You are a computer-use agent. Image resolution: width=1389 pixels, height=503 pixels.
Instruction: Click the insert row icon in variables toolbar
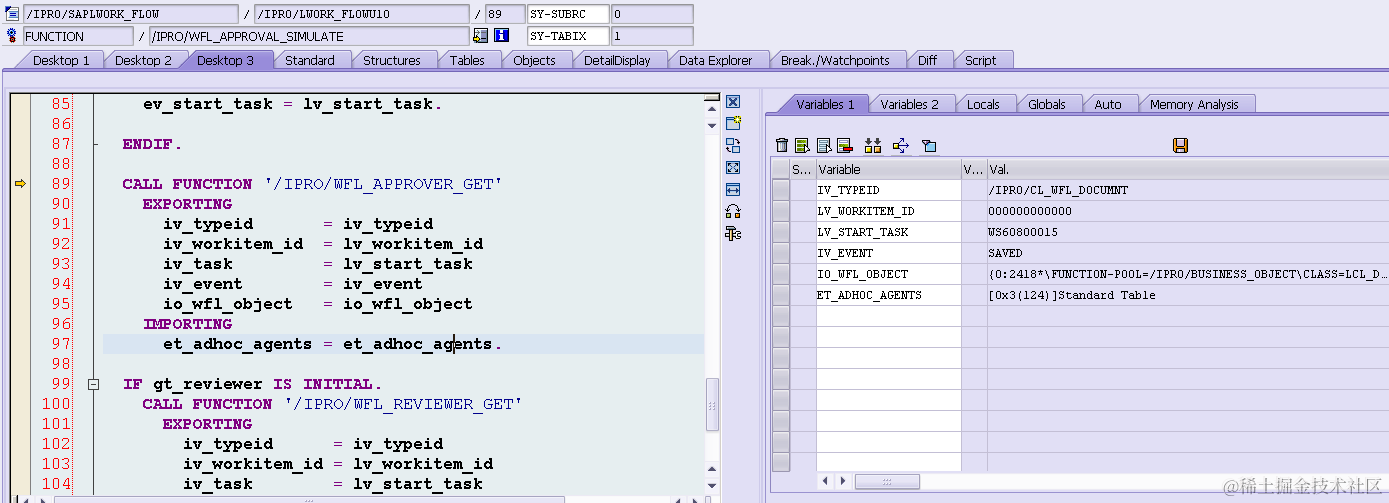802,146
